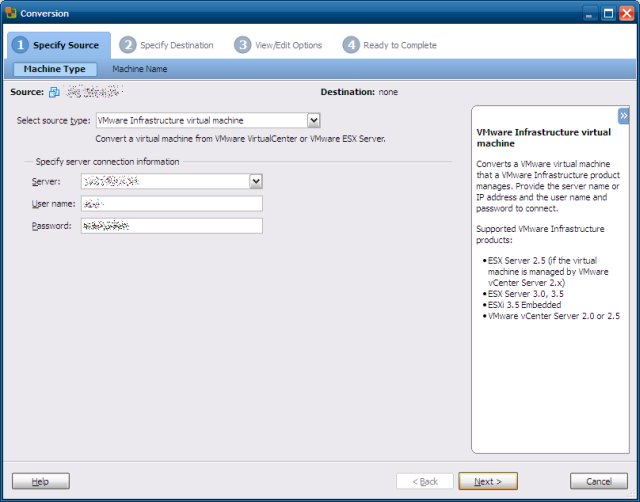640x502 pixels.
Task: Go to Ready to Complete step
Action: [x=390, y=45]
